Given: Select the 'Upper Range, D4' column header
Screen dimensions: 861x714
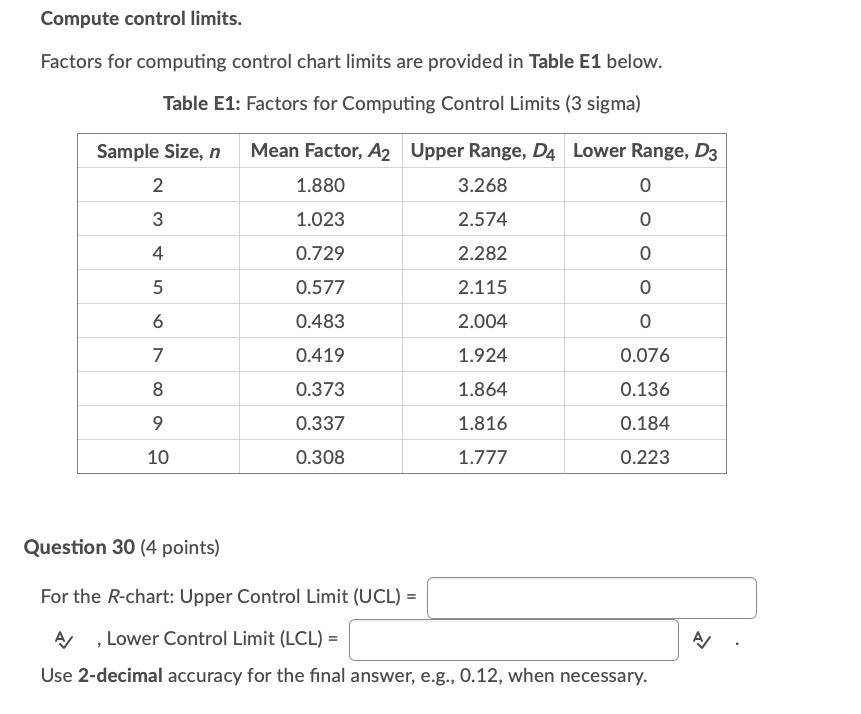Looking at the screenshot, I should [483, 151].
